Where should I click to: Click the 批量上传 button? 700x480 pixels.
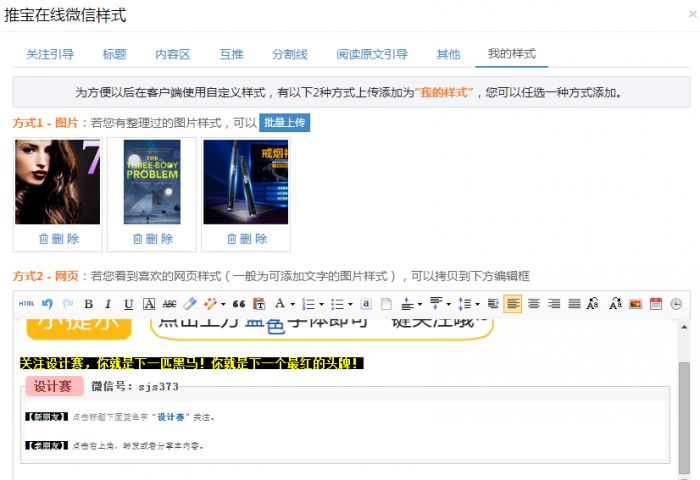point(284,122)
